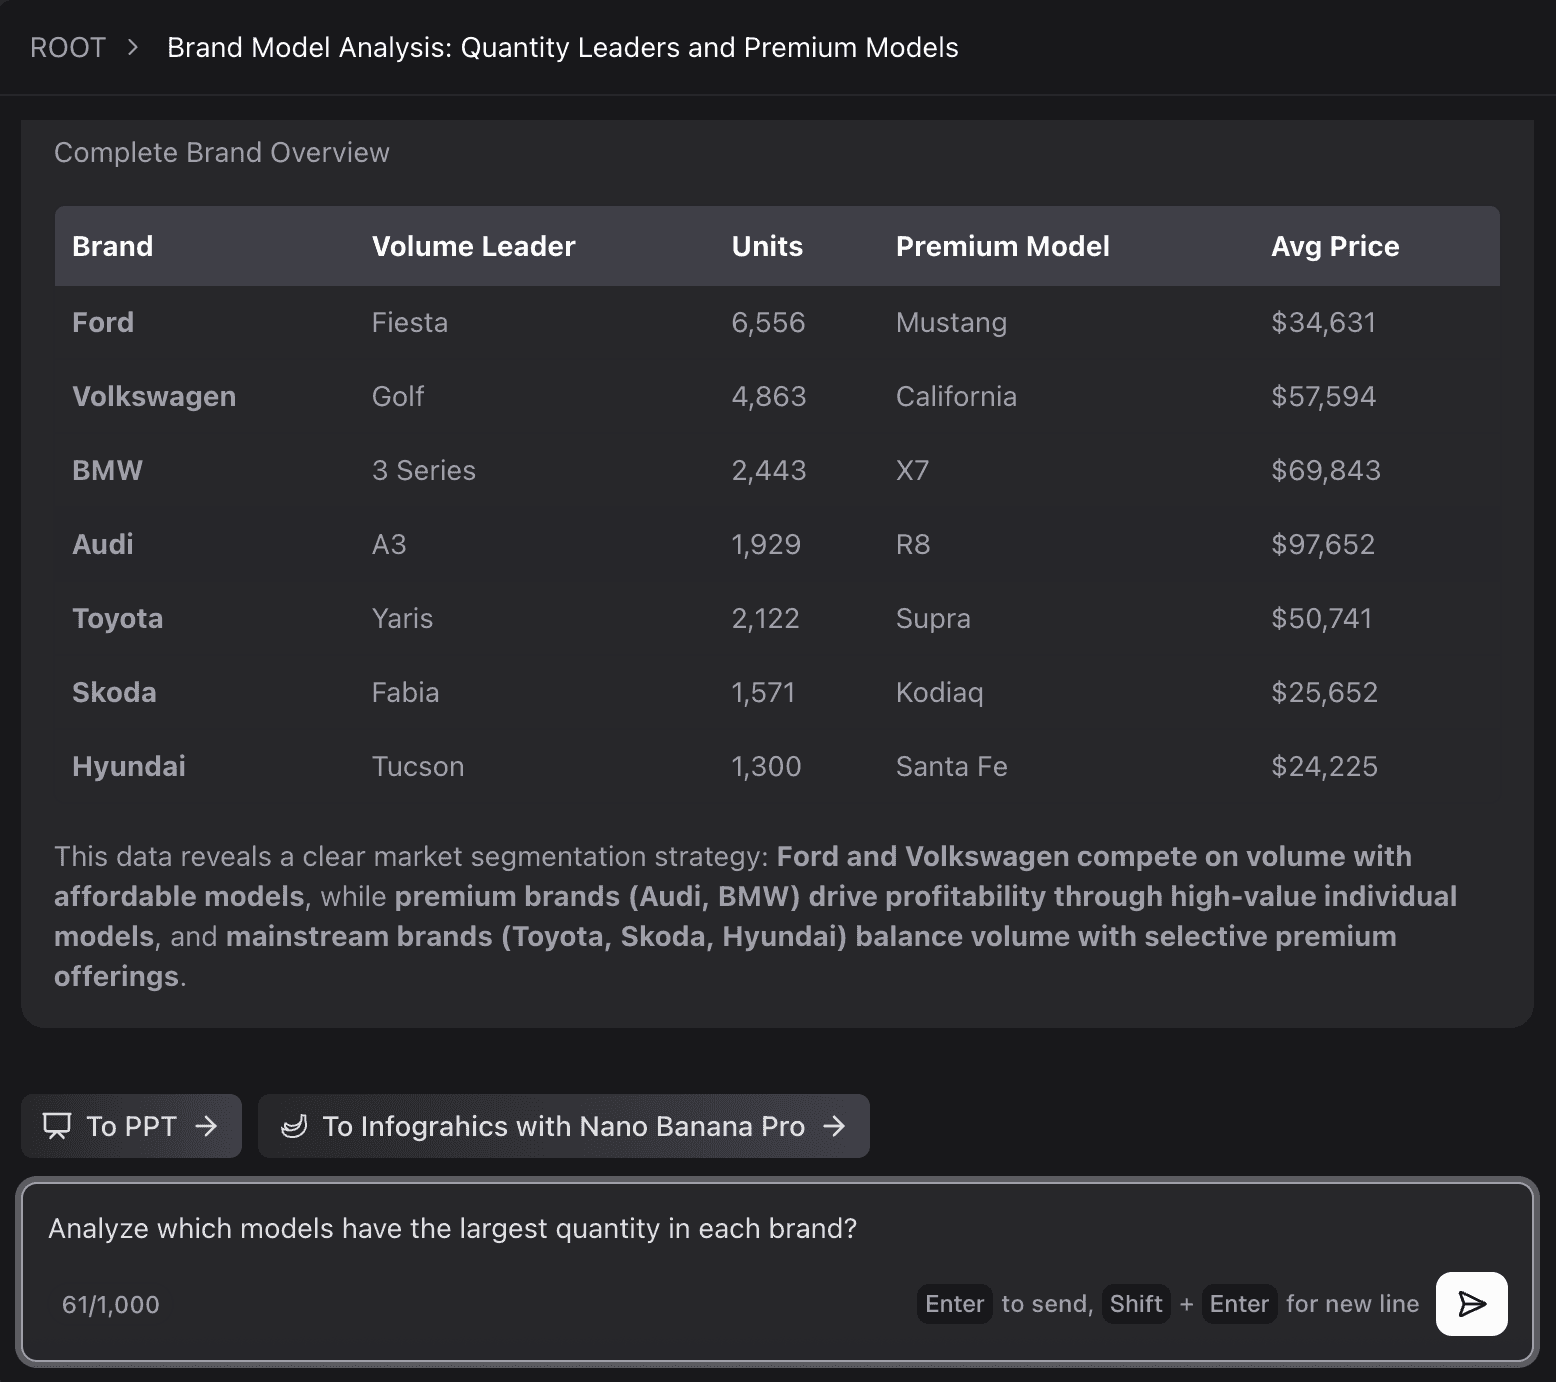
Task: Click the send message arrow icon
Action: (x=1471, y=1303)
